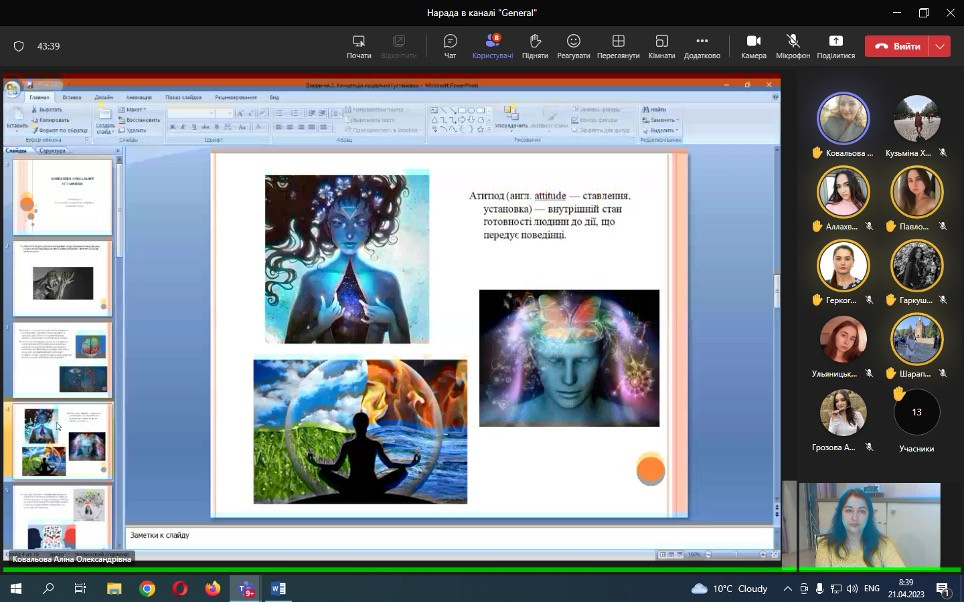The width and height of the screenshot is (964, 602).
Task: Select Ковальова participant video tile
Action: [843, 120]
